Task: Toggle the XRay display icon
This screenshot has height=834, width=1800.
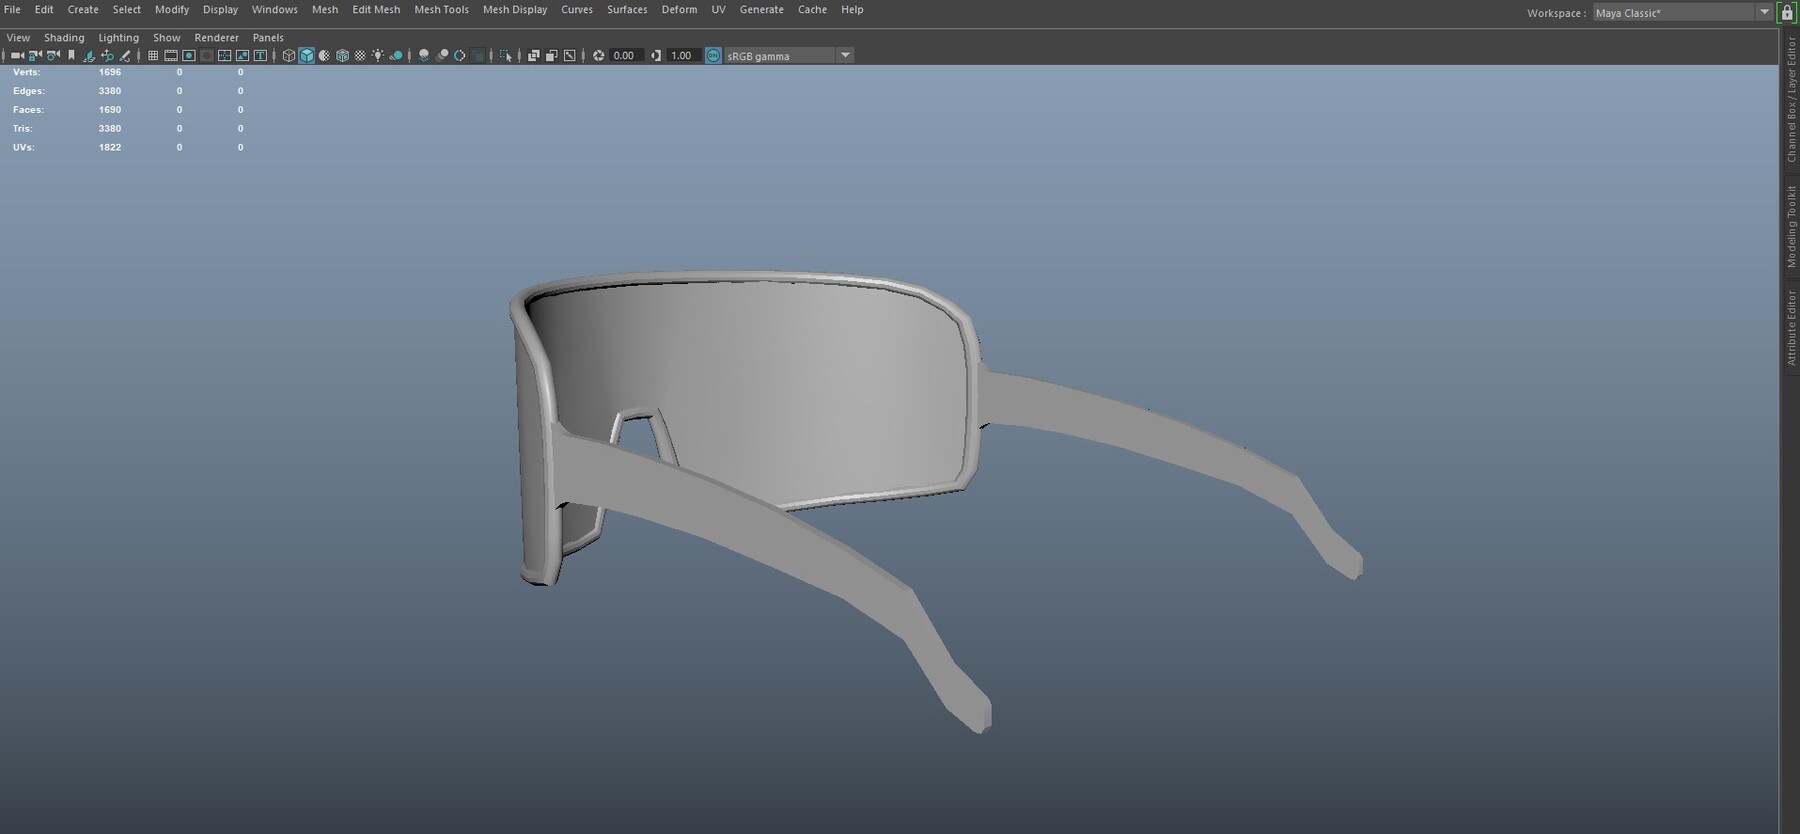Action: point(534,55)
